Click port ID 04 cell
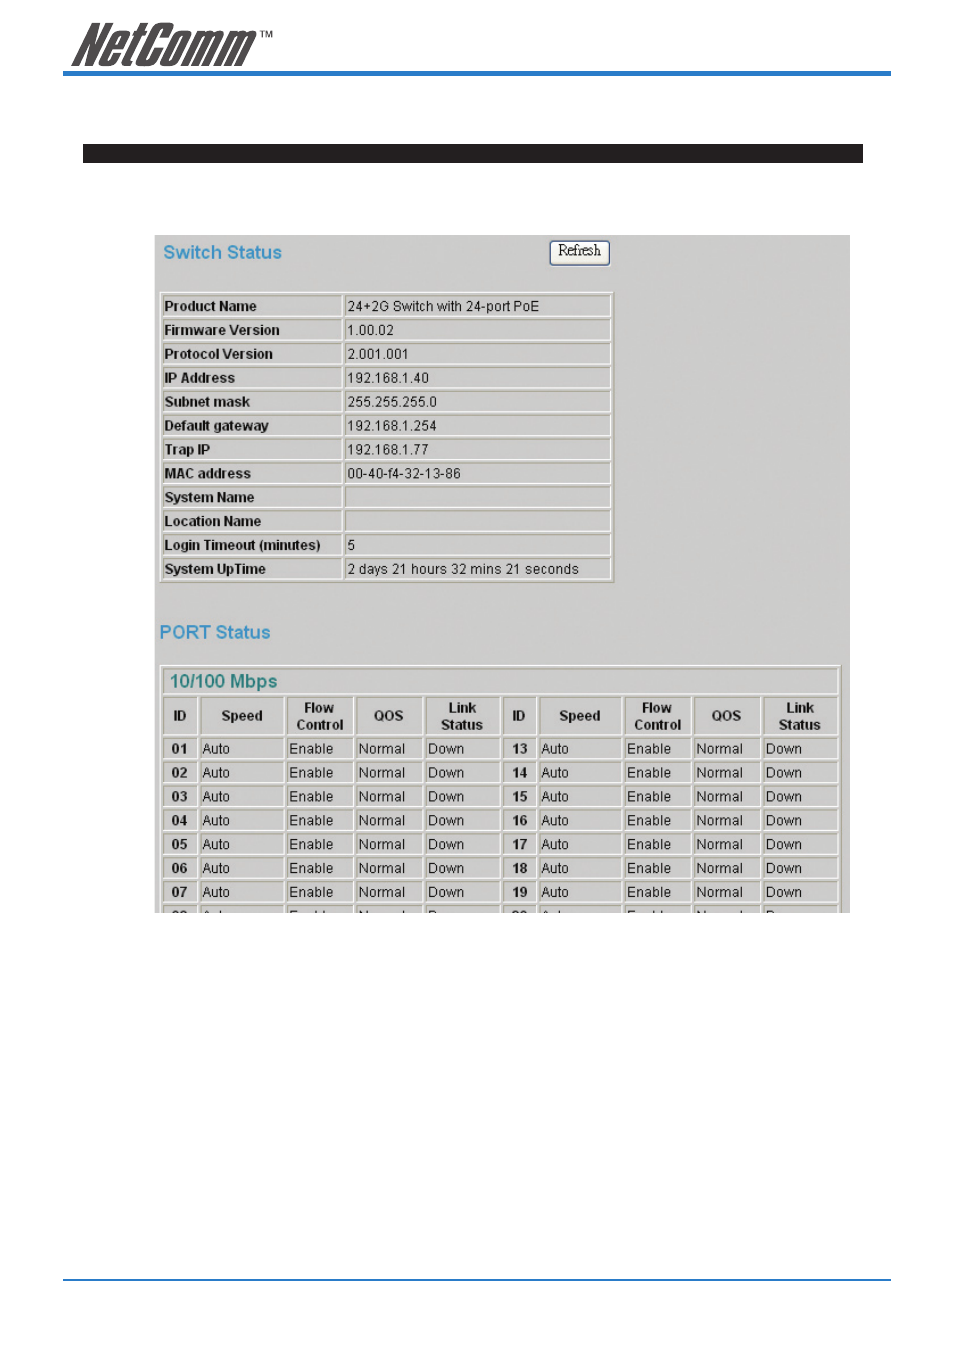Screen dimensions: 953x1352 [x=180, y=821]
